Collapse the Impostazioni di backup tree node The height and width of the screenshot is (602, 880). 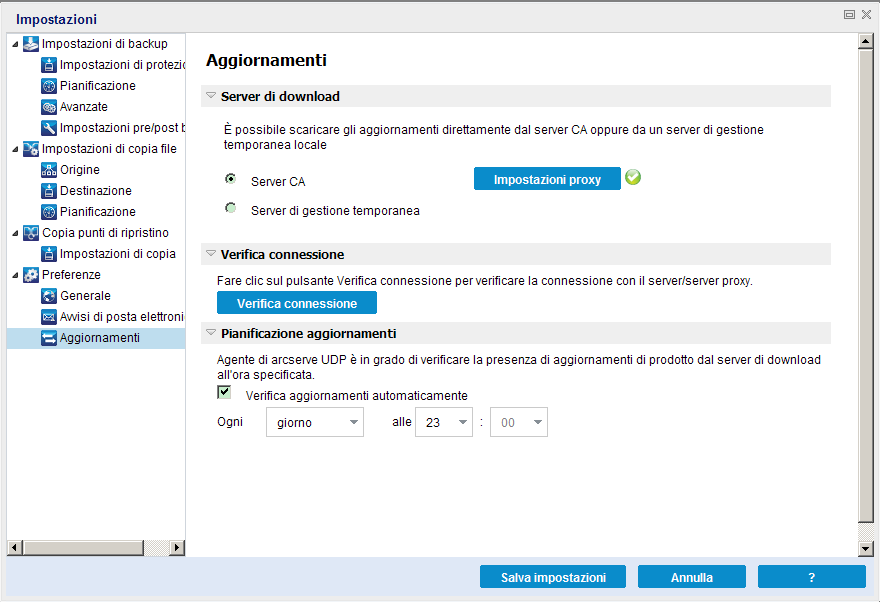click(15, 44)
